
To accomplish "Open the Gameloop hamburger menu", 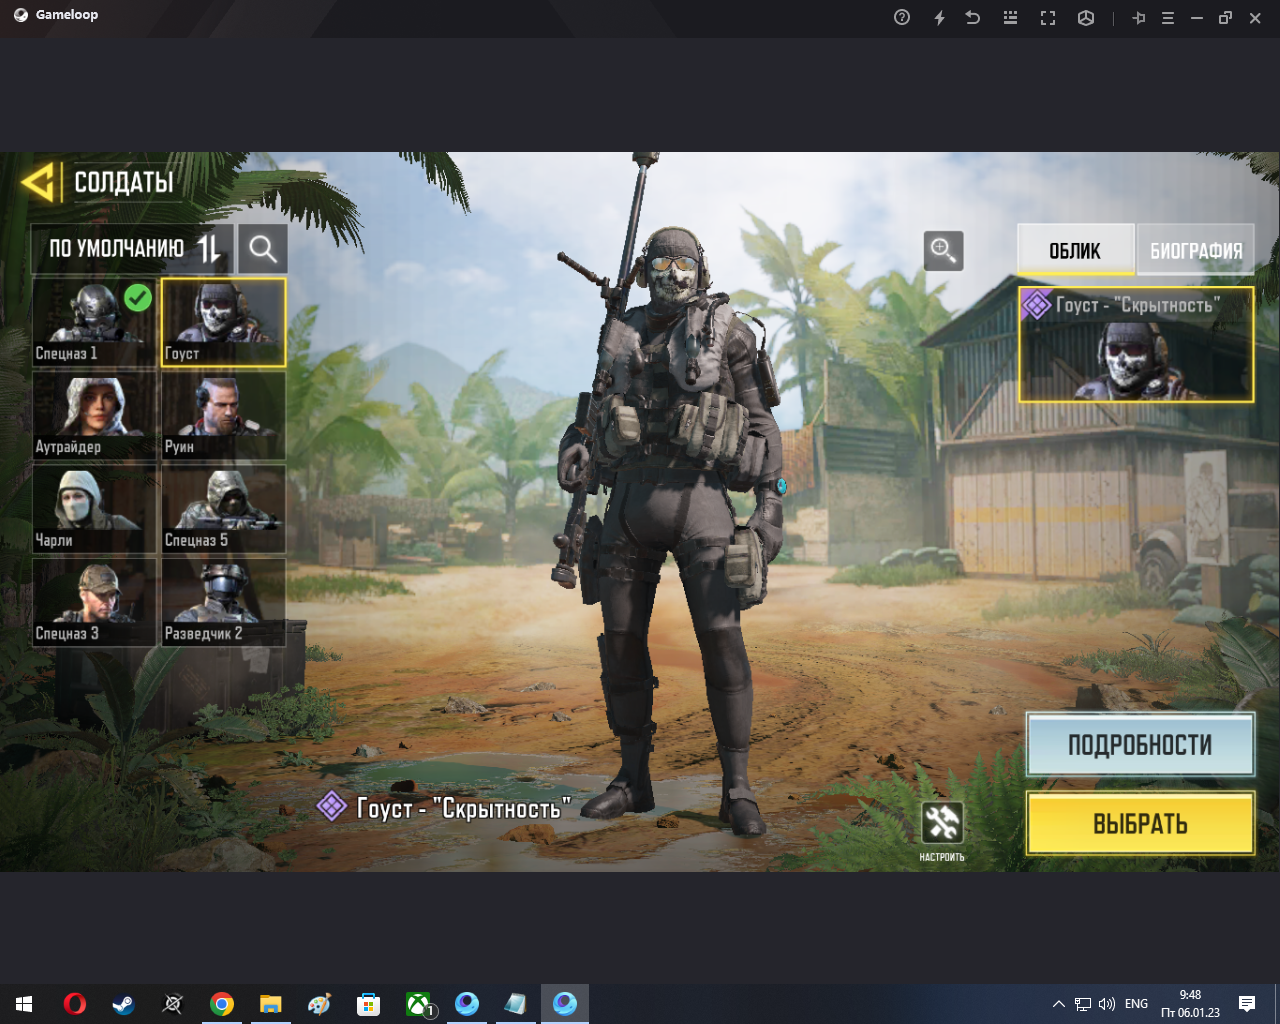I will tap(1167, 17).
